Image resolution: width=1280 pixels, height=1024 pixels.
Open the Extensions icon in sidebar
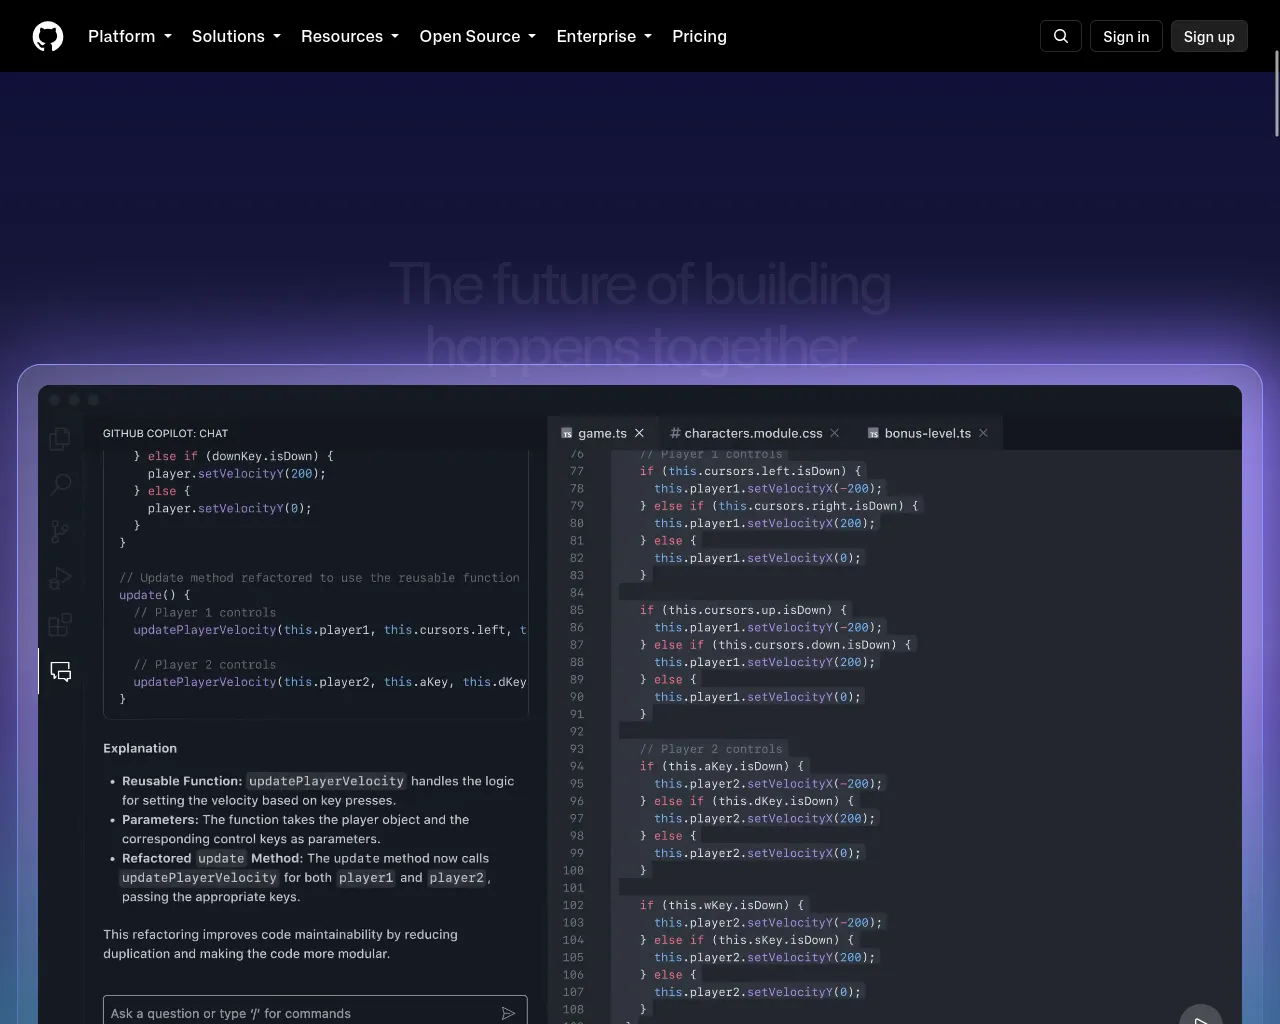click(x=60, y=625)
